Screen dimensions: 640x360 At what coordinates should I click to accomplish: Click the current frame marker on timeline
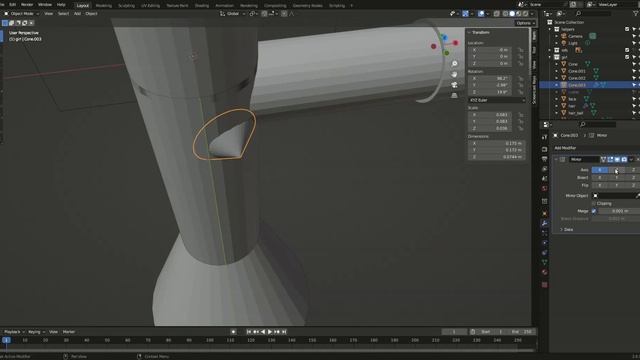tap(6, 340)
